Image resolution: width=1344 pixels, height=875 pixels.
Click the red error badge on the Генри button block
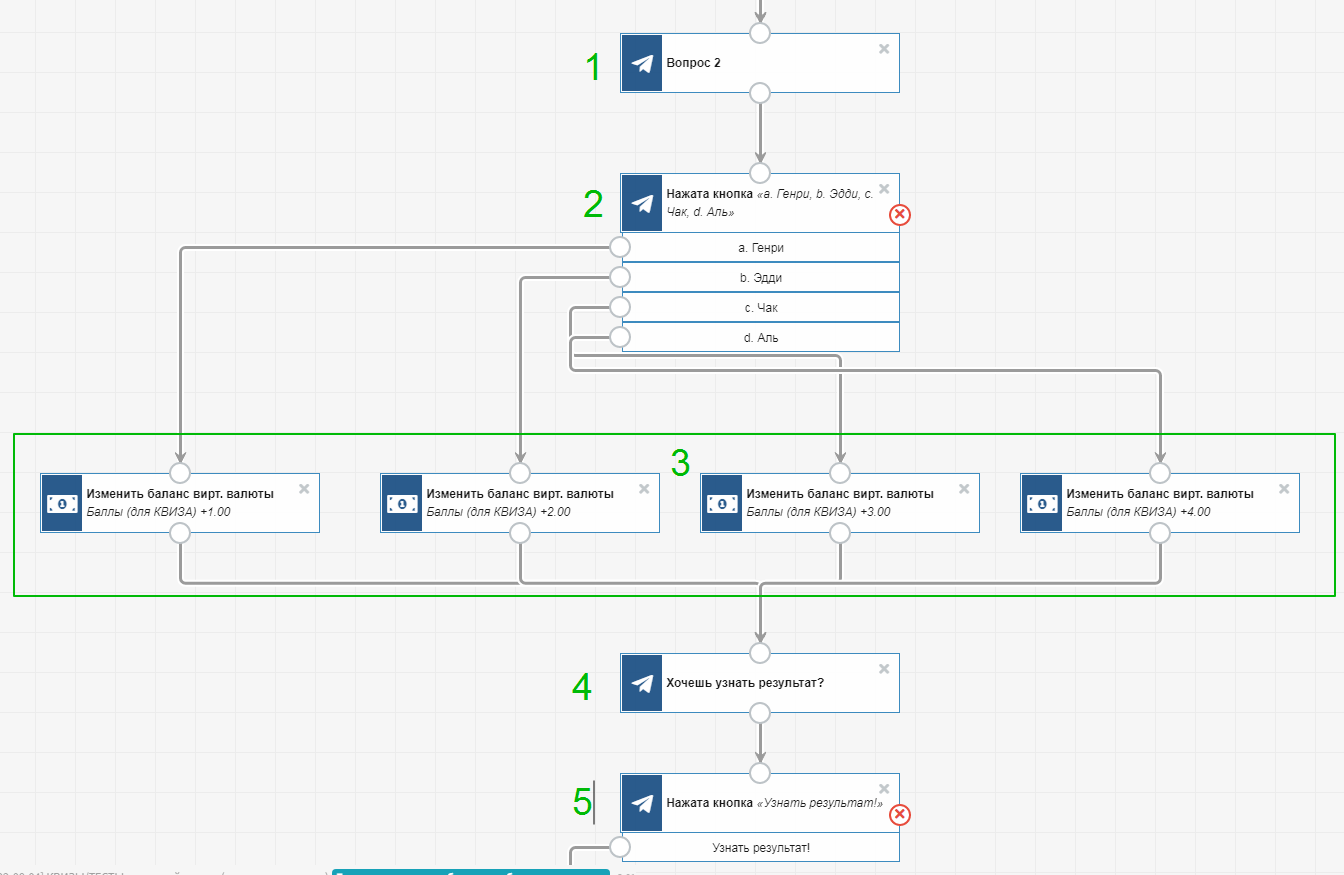pos(900,214)
